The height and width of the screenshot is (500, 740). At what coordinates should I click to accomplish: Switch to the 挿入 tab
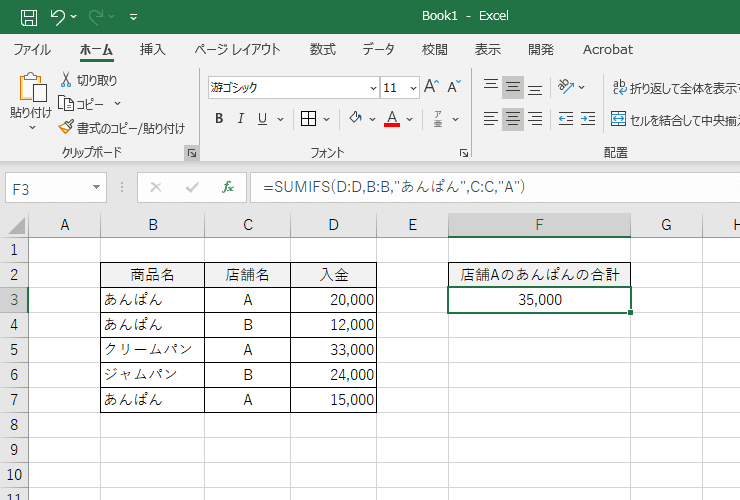152,50
